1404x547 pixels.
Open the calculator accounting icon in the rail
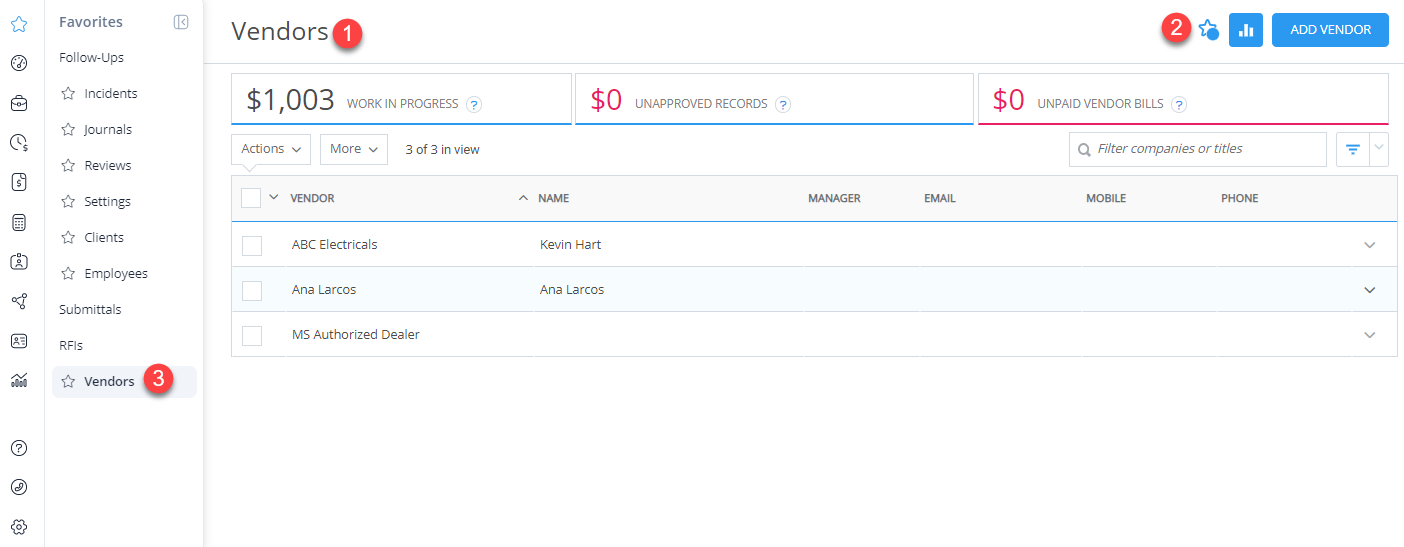[19, 222]
